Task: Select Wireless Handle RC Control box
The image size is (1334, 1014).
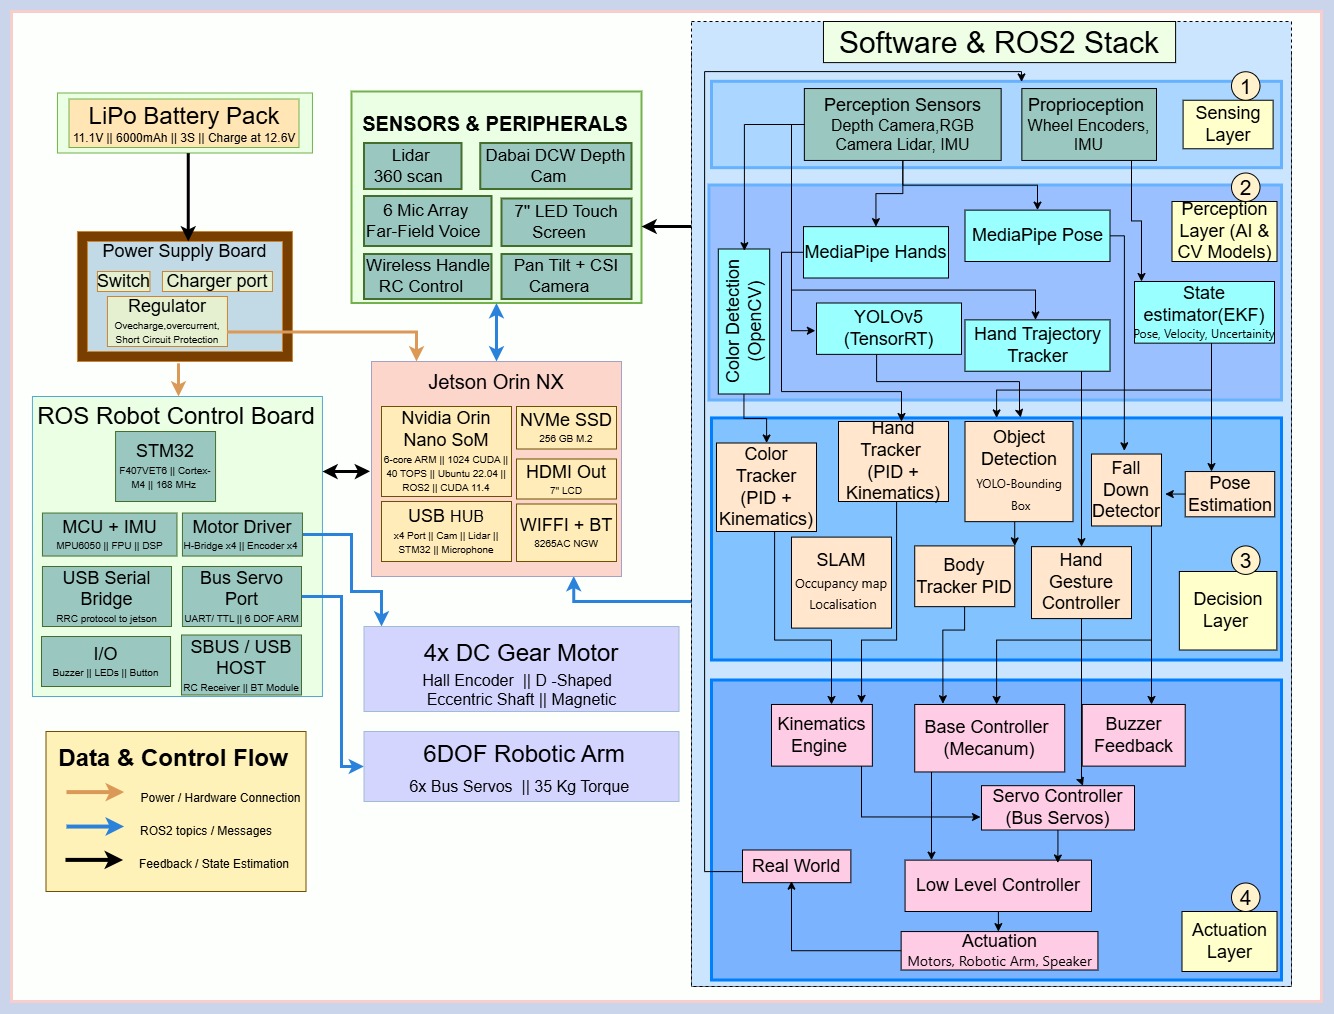Action: click(x=427, y=276)
